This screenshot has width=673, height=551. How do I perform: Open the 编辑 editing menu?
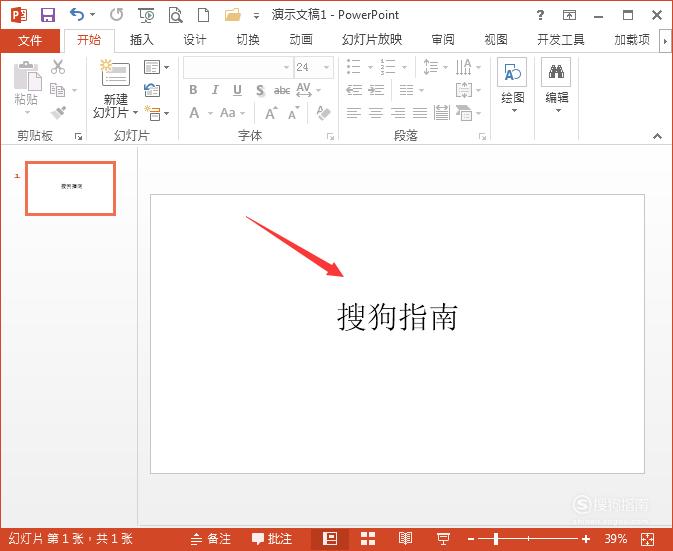tap(557, 86)
